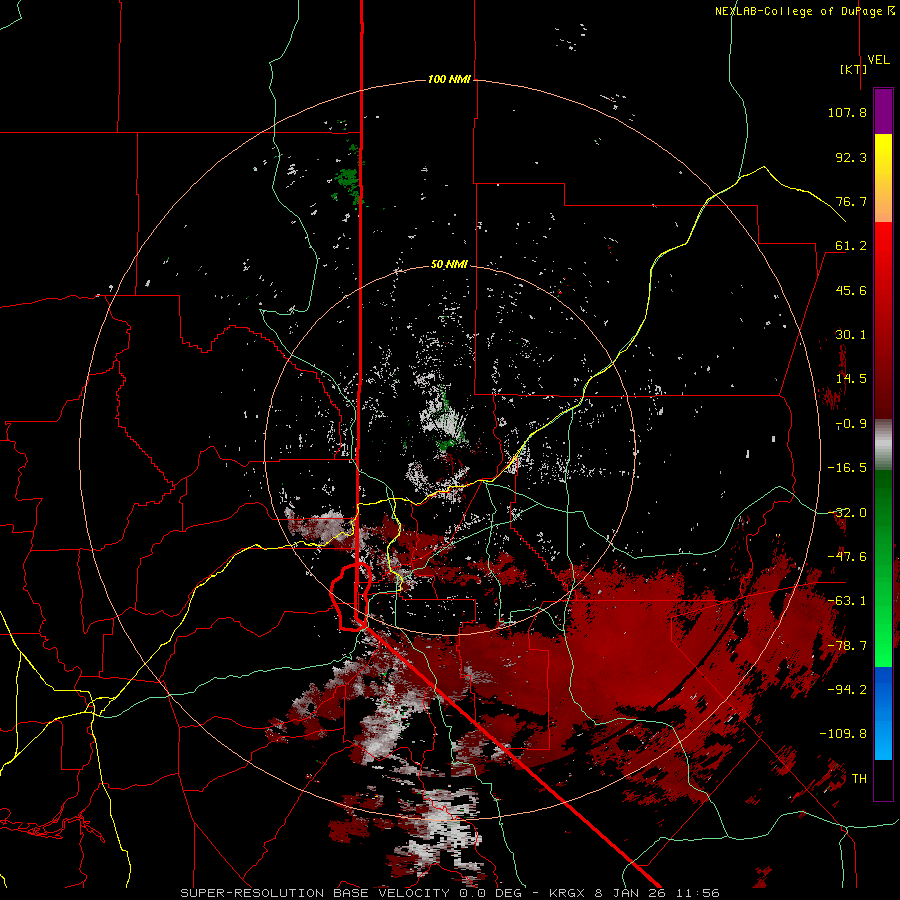Click the purple segment atop the color bar

pyautogui.click(x=883, y=111)
